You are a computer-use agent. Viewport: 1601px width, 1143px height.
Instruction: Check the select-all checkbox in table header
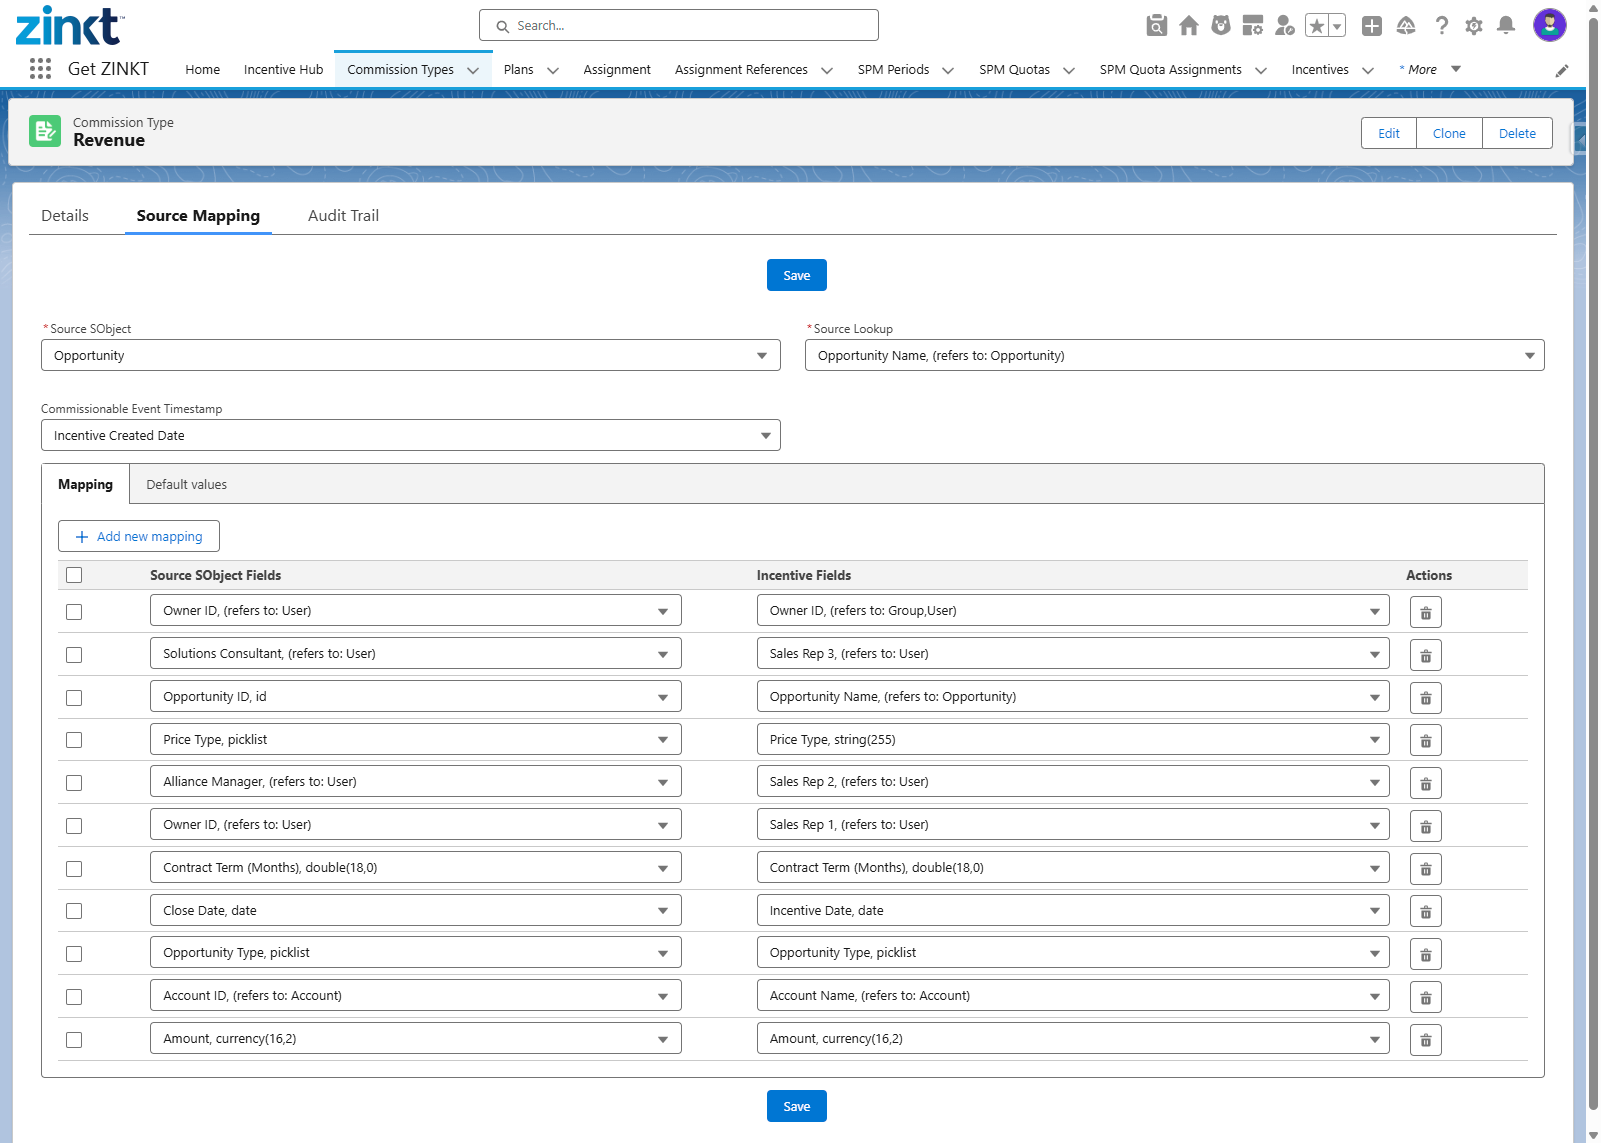pos(74,575)
